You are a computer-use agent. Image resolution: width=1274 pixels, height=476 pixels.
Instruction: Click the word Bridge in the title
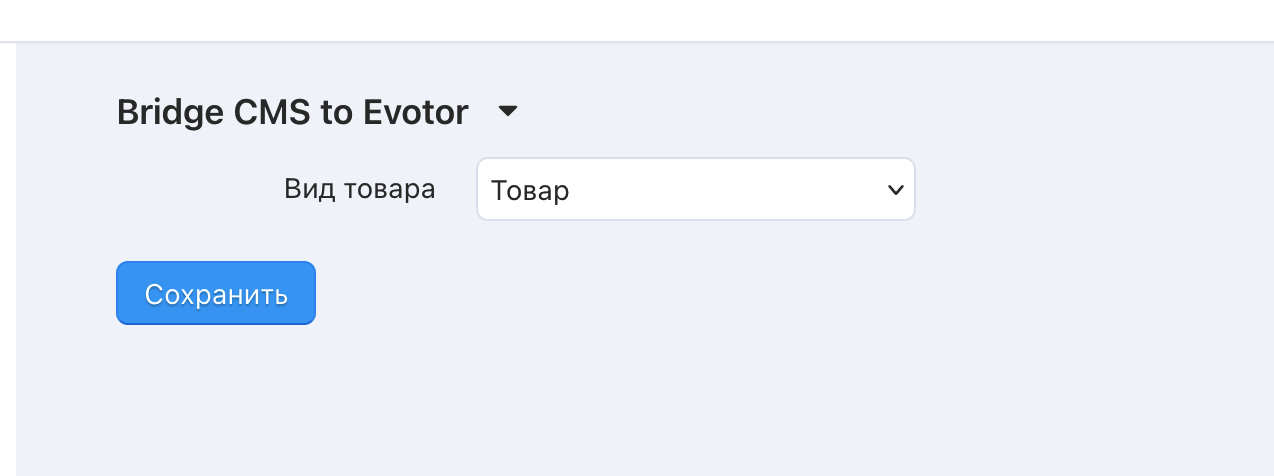point(170,113)
